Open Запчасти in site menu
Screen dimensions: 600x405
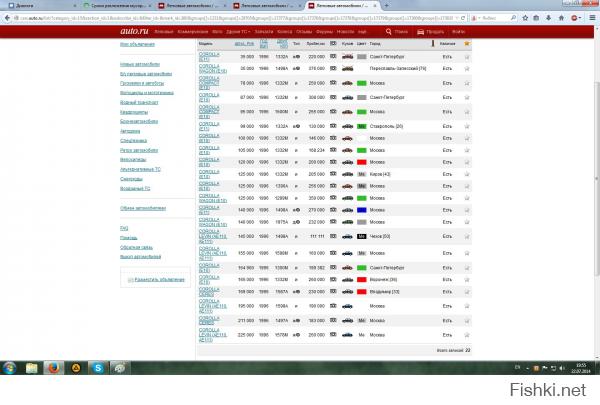[264, 32]
